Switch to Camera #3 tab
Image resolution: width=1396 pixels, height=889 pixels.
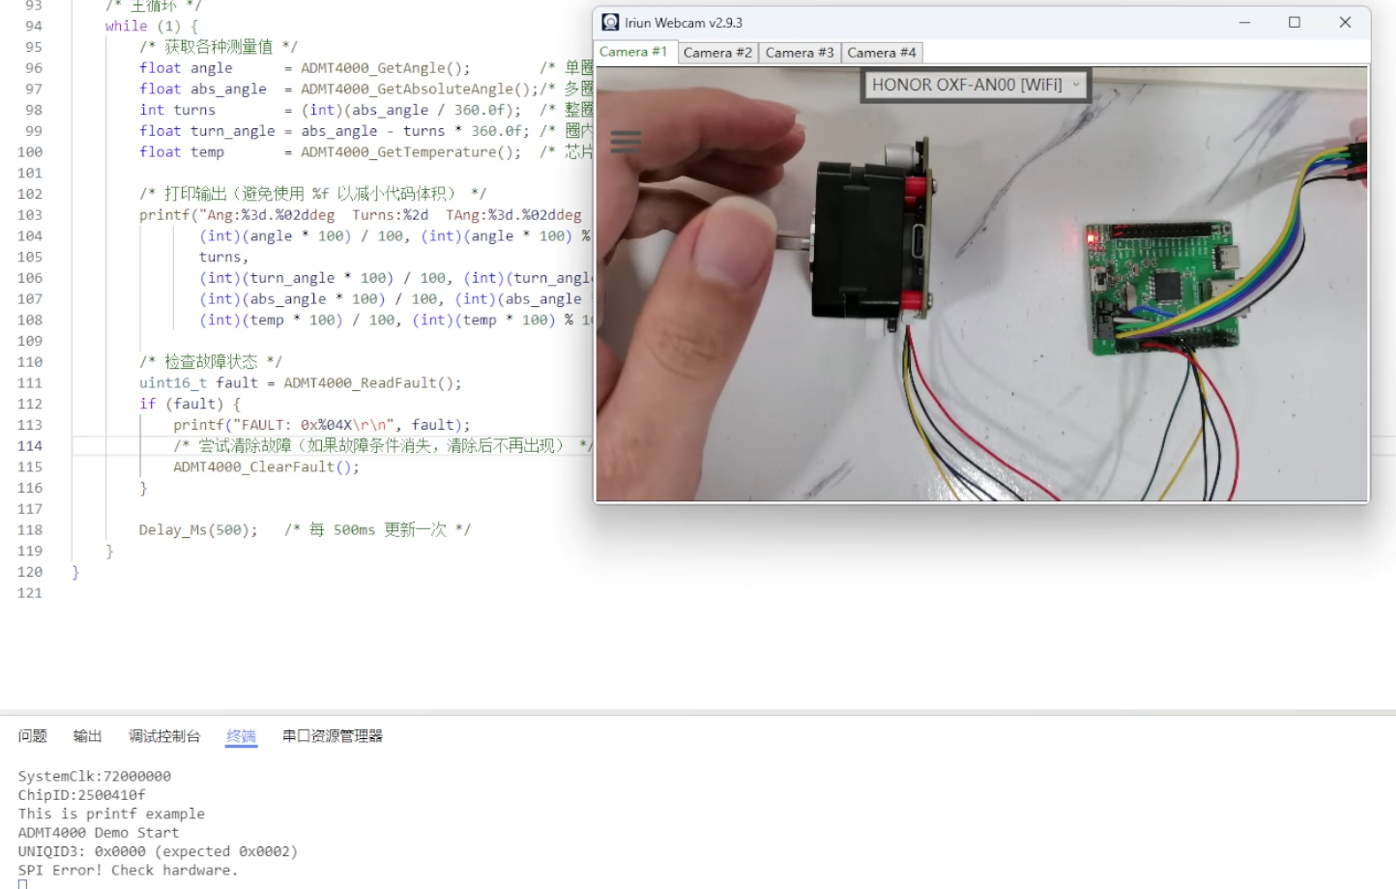(800, 52)
